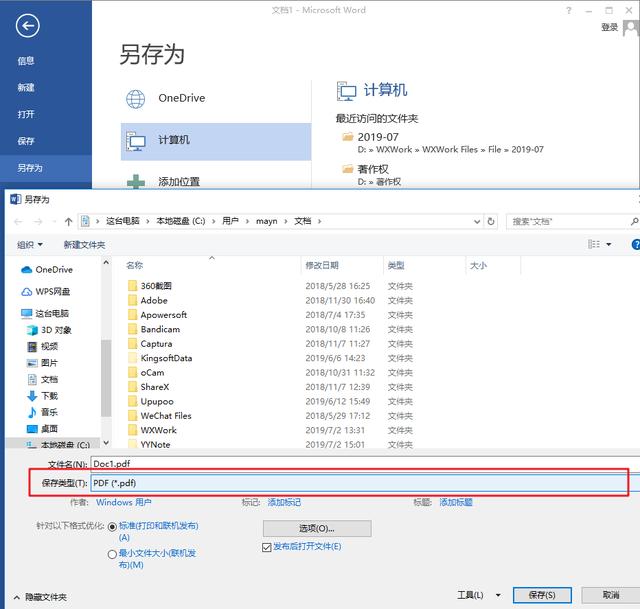Click the blue help question icon

(636, 244)
